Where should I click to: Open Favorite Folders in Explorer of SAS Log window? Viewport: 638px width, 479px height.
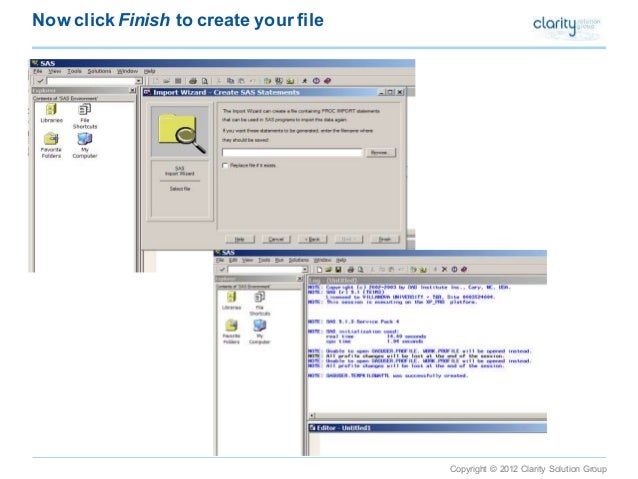click(231, 331)
